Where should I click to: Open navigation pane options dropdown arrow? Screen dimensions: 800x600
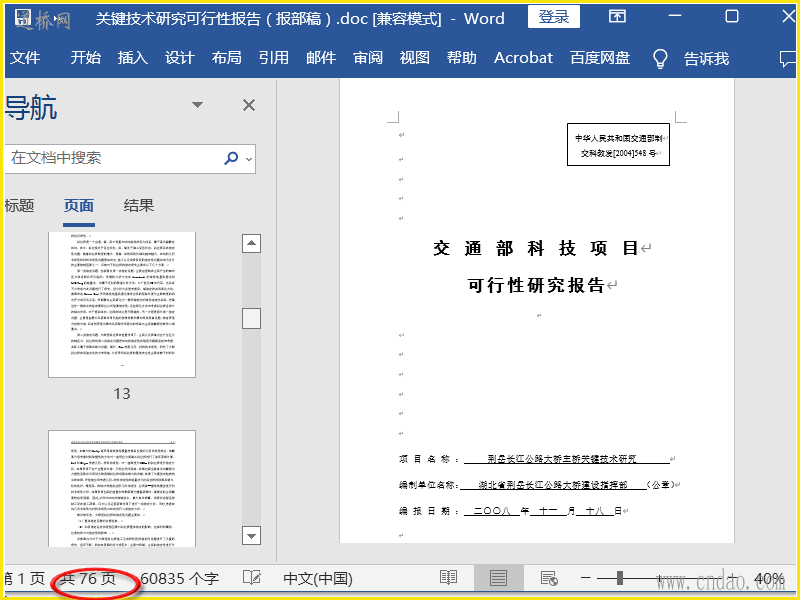click(197, 105)
